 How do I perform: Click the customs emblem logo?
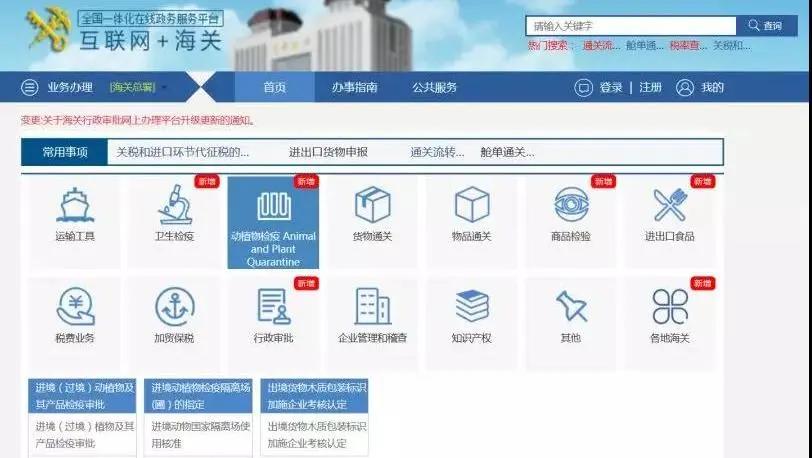[x=48, y=30]
